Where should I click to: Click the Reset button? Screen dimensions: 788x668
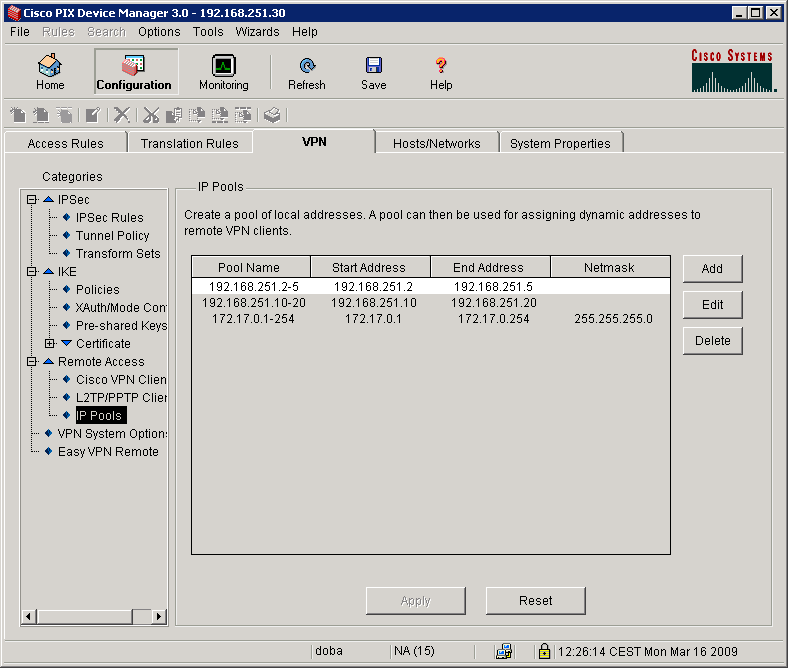(x=535, y=601)
